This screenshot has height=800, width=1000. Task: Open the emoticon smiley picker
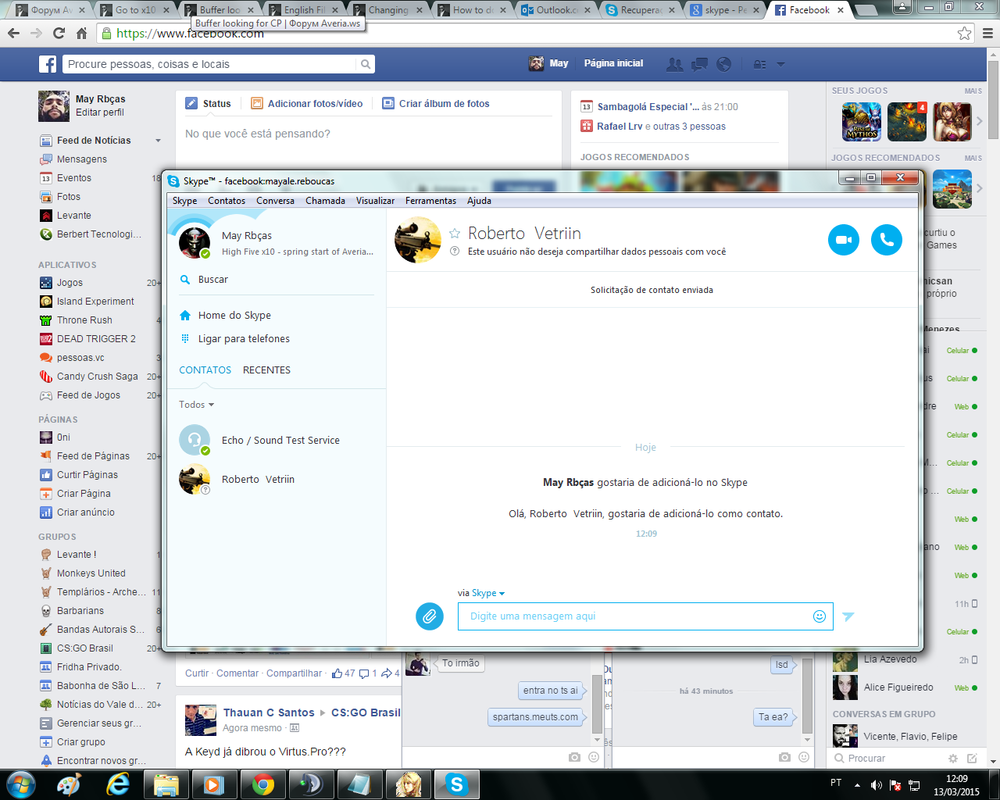820,616
